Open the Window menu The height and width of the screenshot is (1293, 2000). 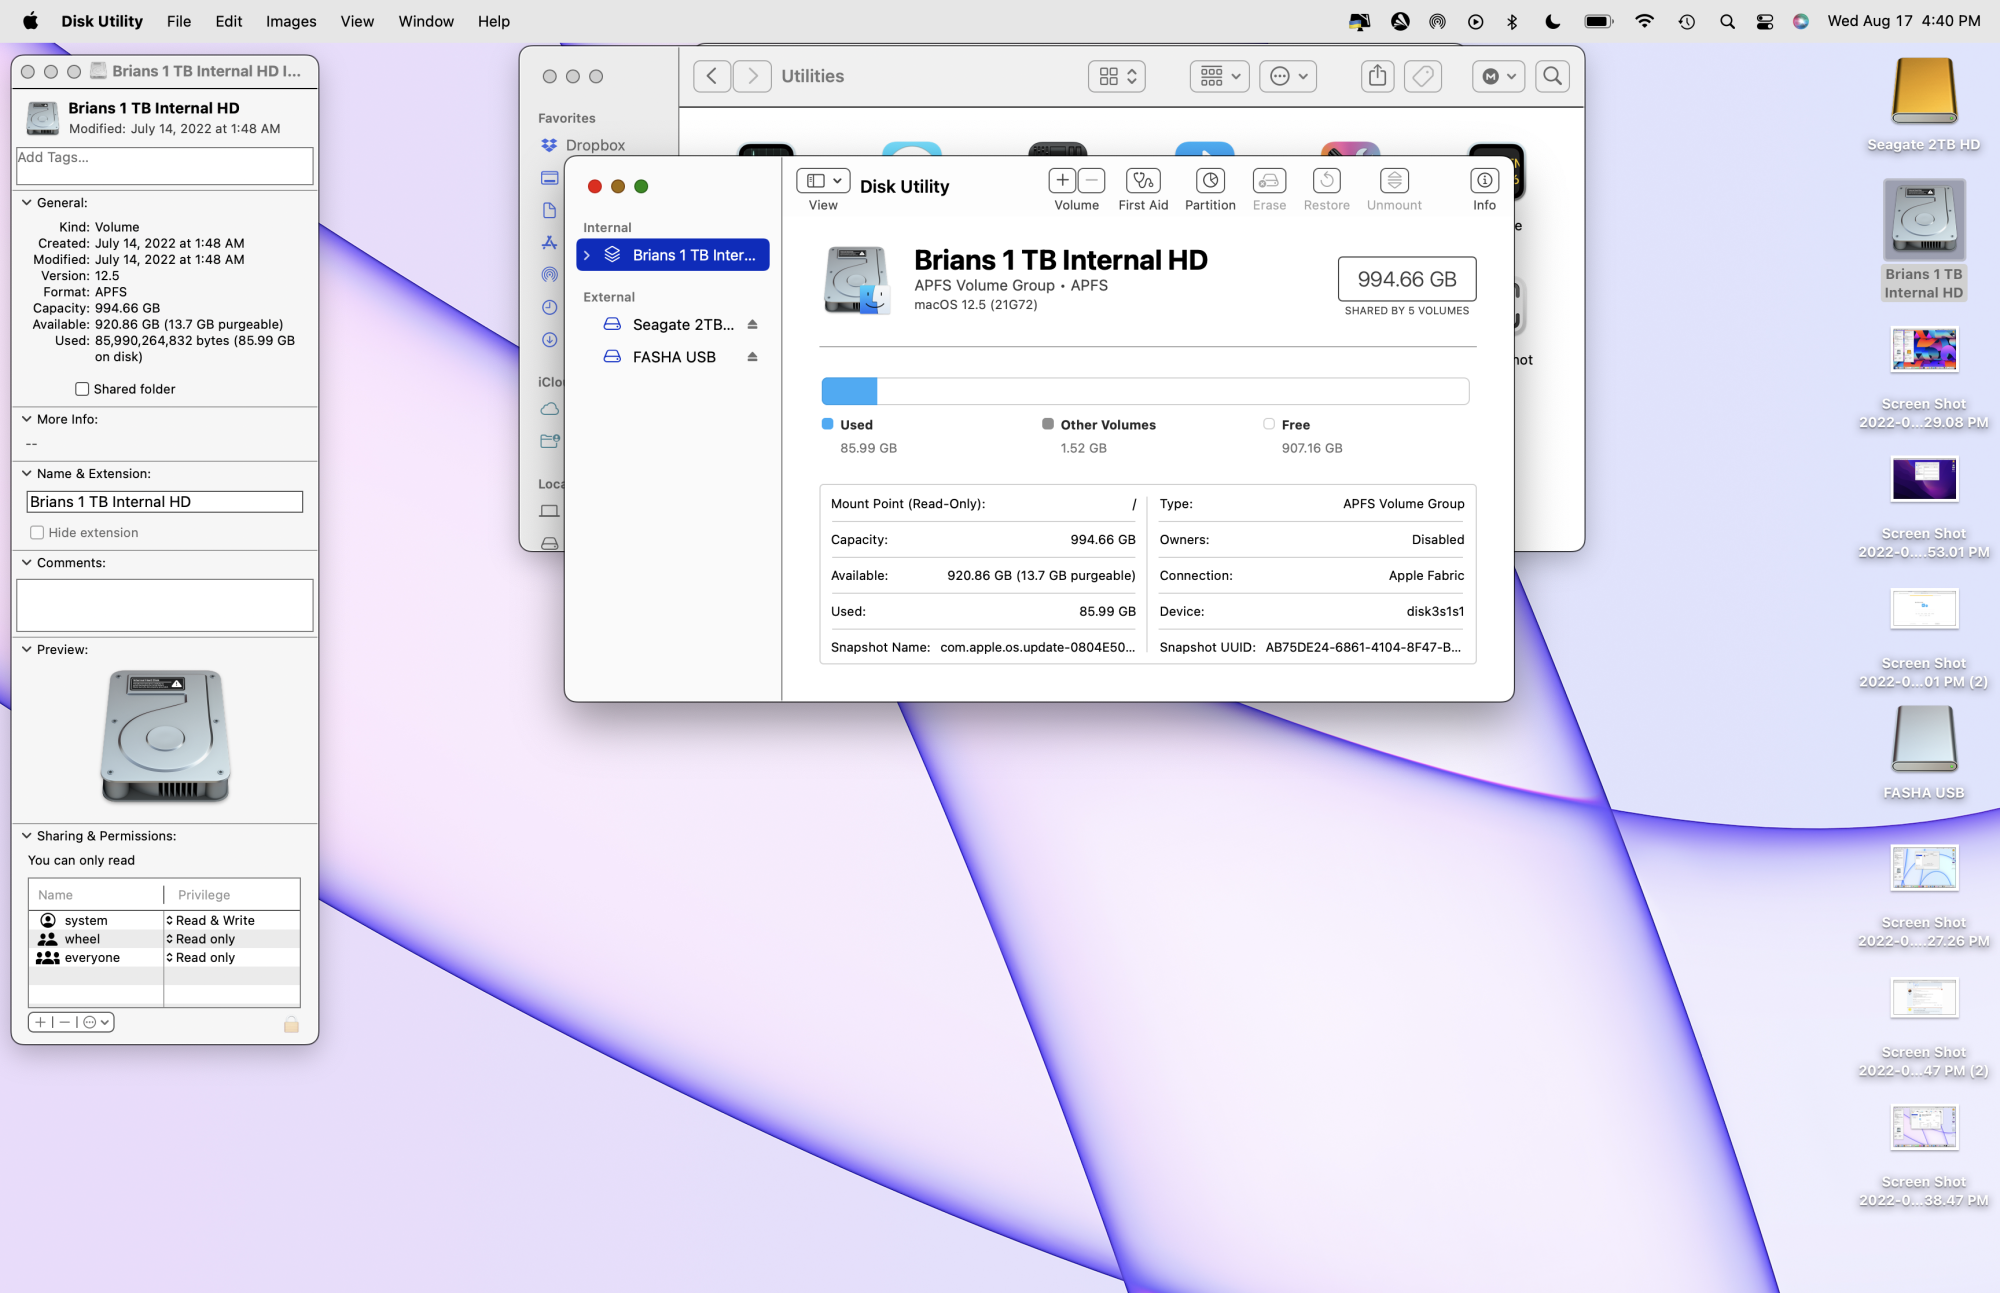coord(425,21)
